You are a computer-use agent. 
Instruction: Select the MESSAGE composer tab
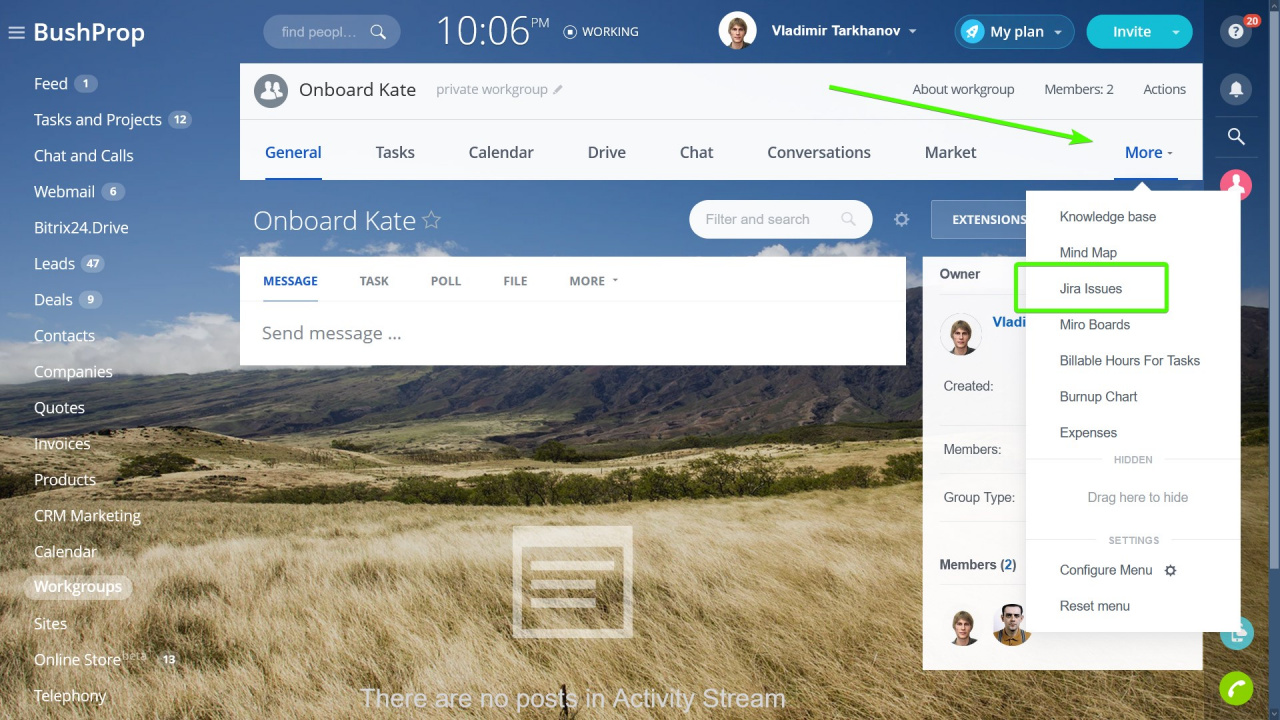[290, 281]
